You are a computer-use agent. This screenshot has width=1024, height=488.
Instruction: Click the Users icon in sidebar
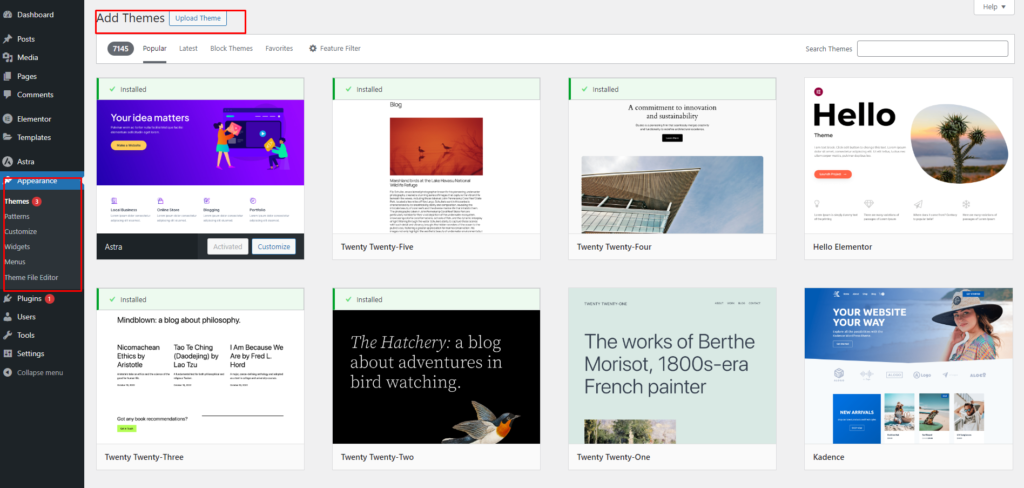coord(8,317)
